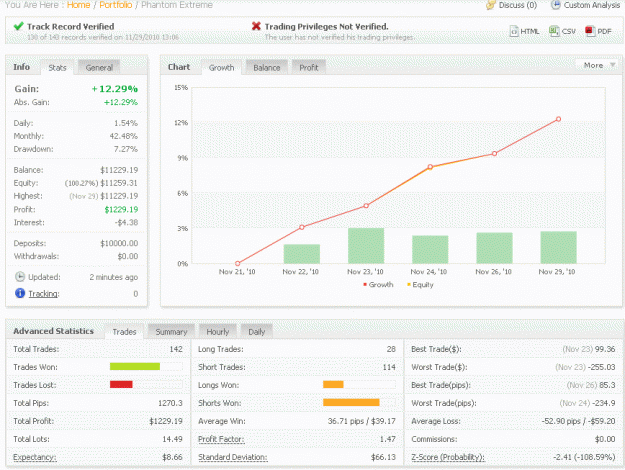Click the Discuss (0) link text
Image resolution: width=625 pixels, height=470 pixels.
point(518,5)
